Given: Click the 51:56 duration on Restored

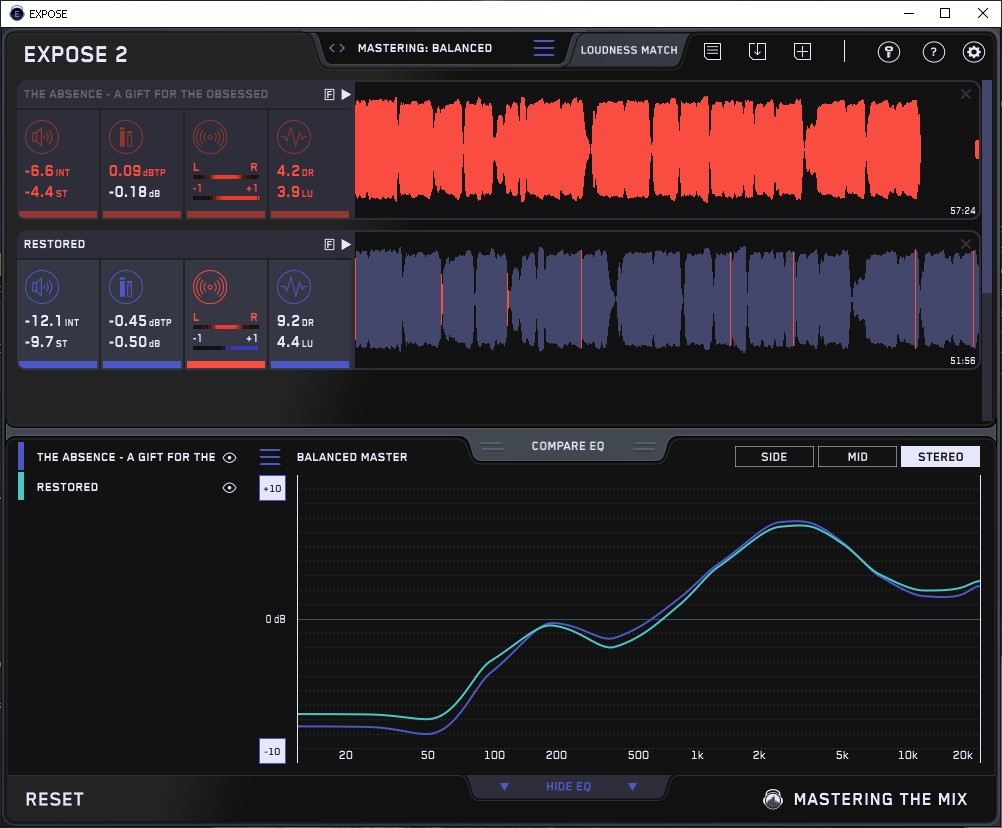Looking at the screenshot, I should click(962, 360).
